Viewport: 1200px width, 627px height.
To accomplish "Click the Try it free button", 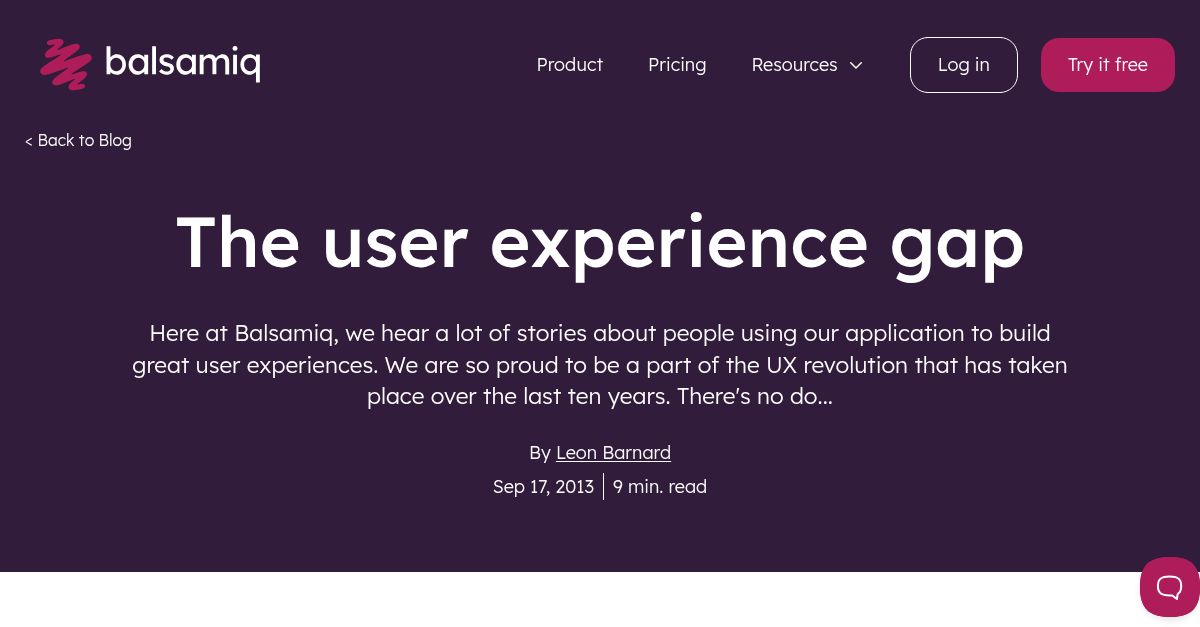I will tap(1107, 64).
